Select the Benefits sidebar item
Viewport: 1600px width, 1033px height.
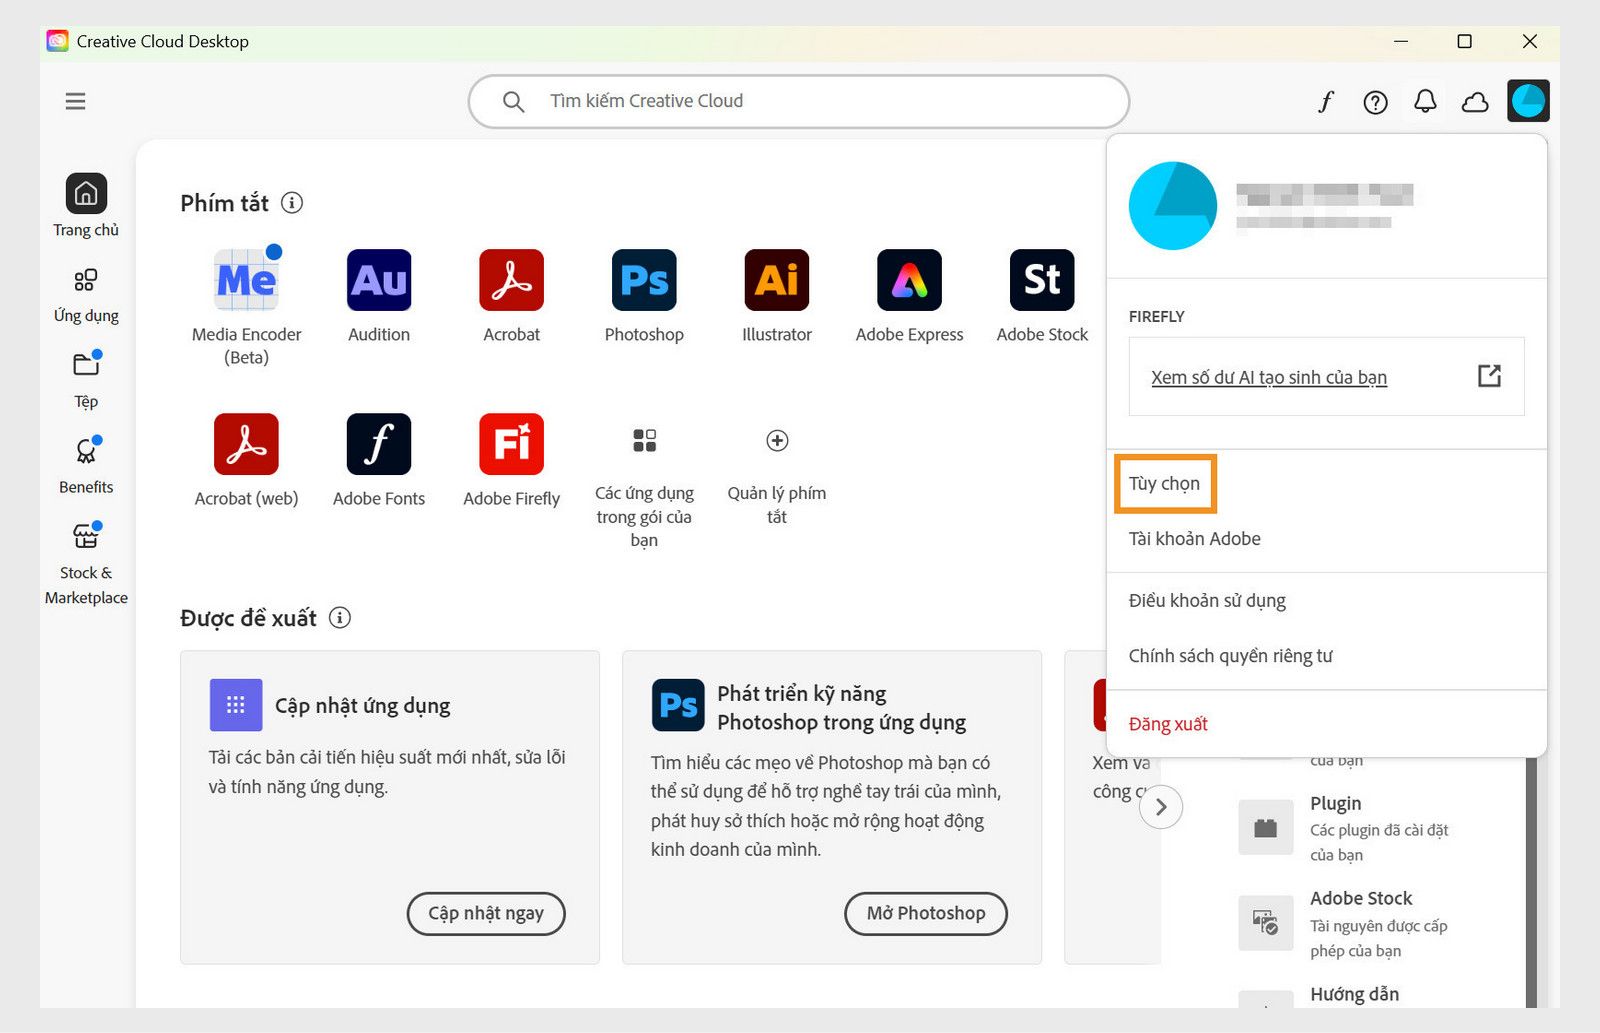[x=86, y=463]
